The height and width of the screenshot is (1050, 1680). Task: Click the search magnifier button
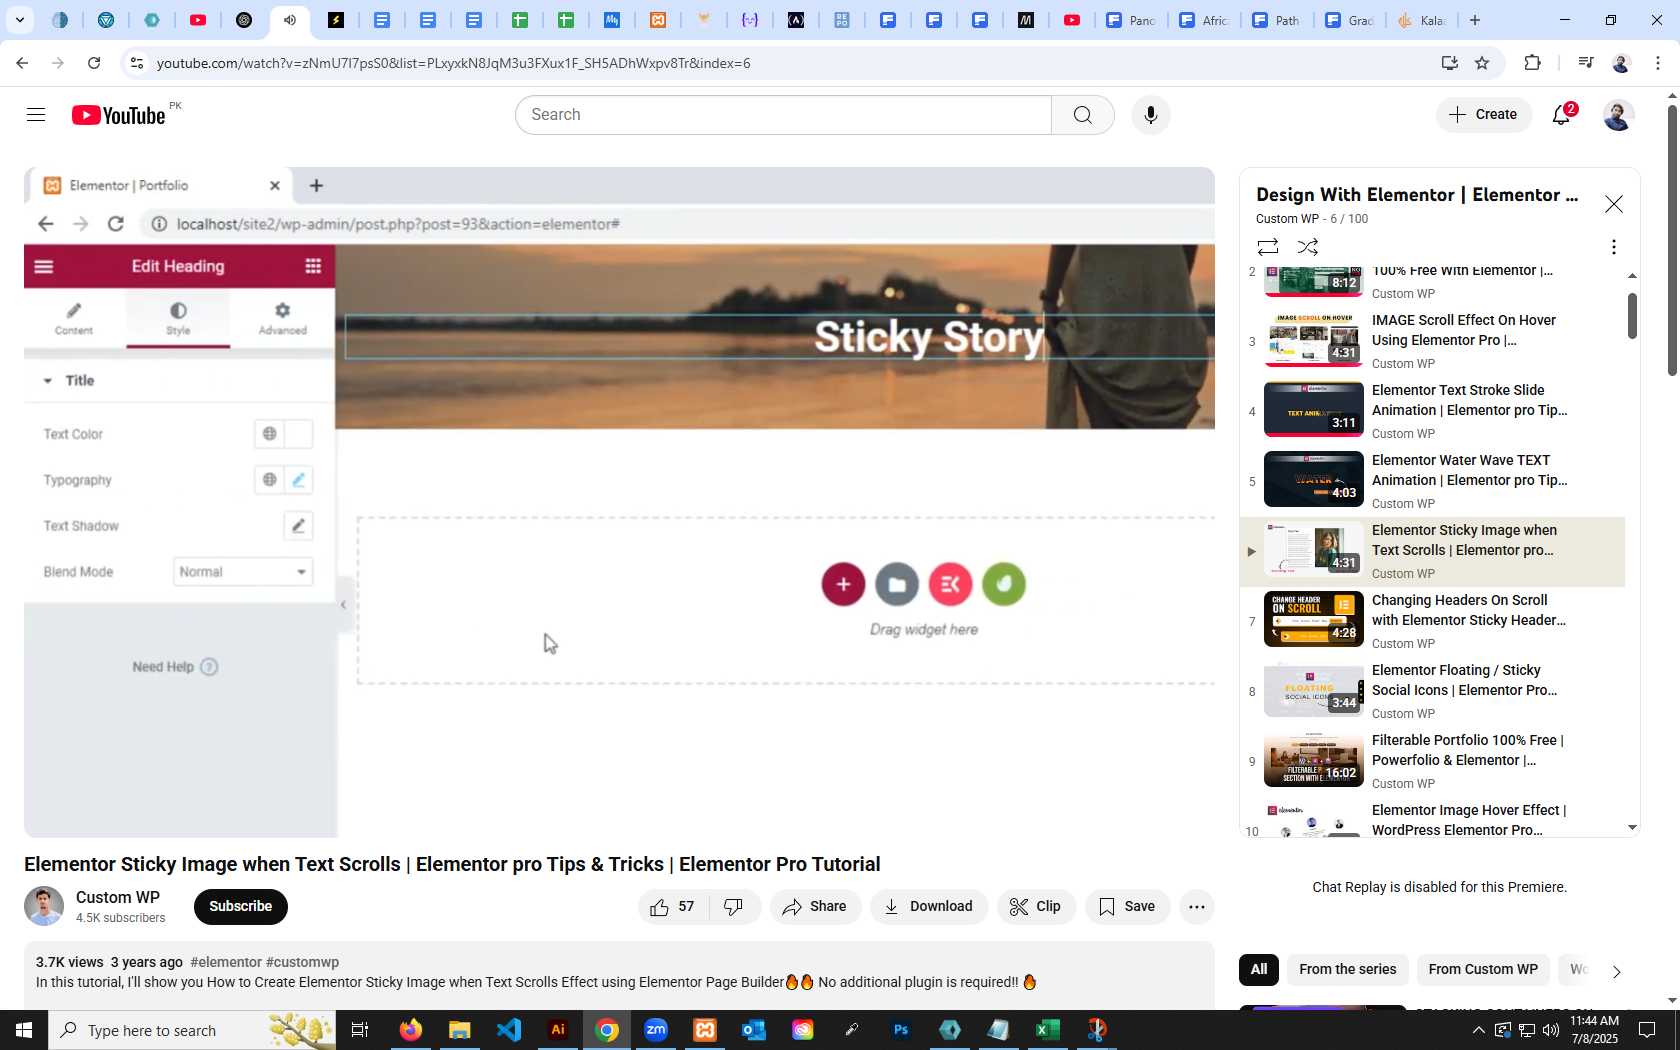pos(1082,115)
